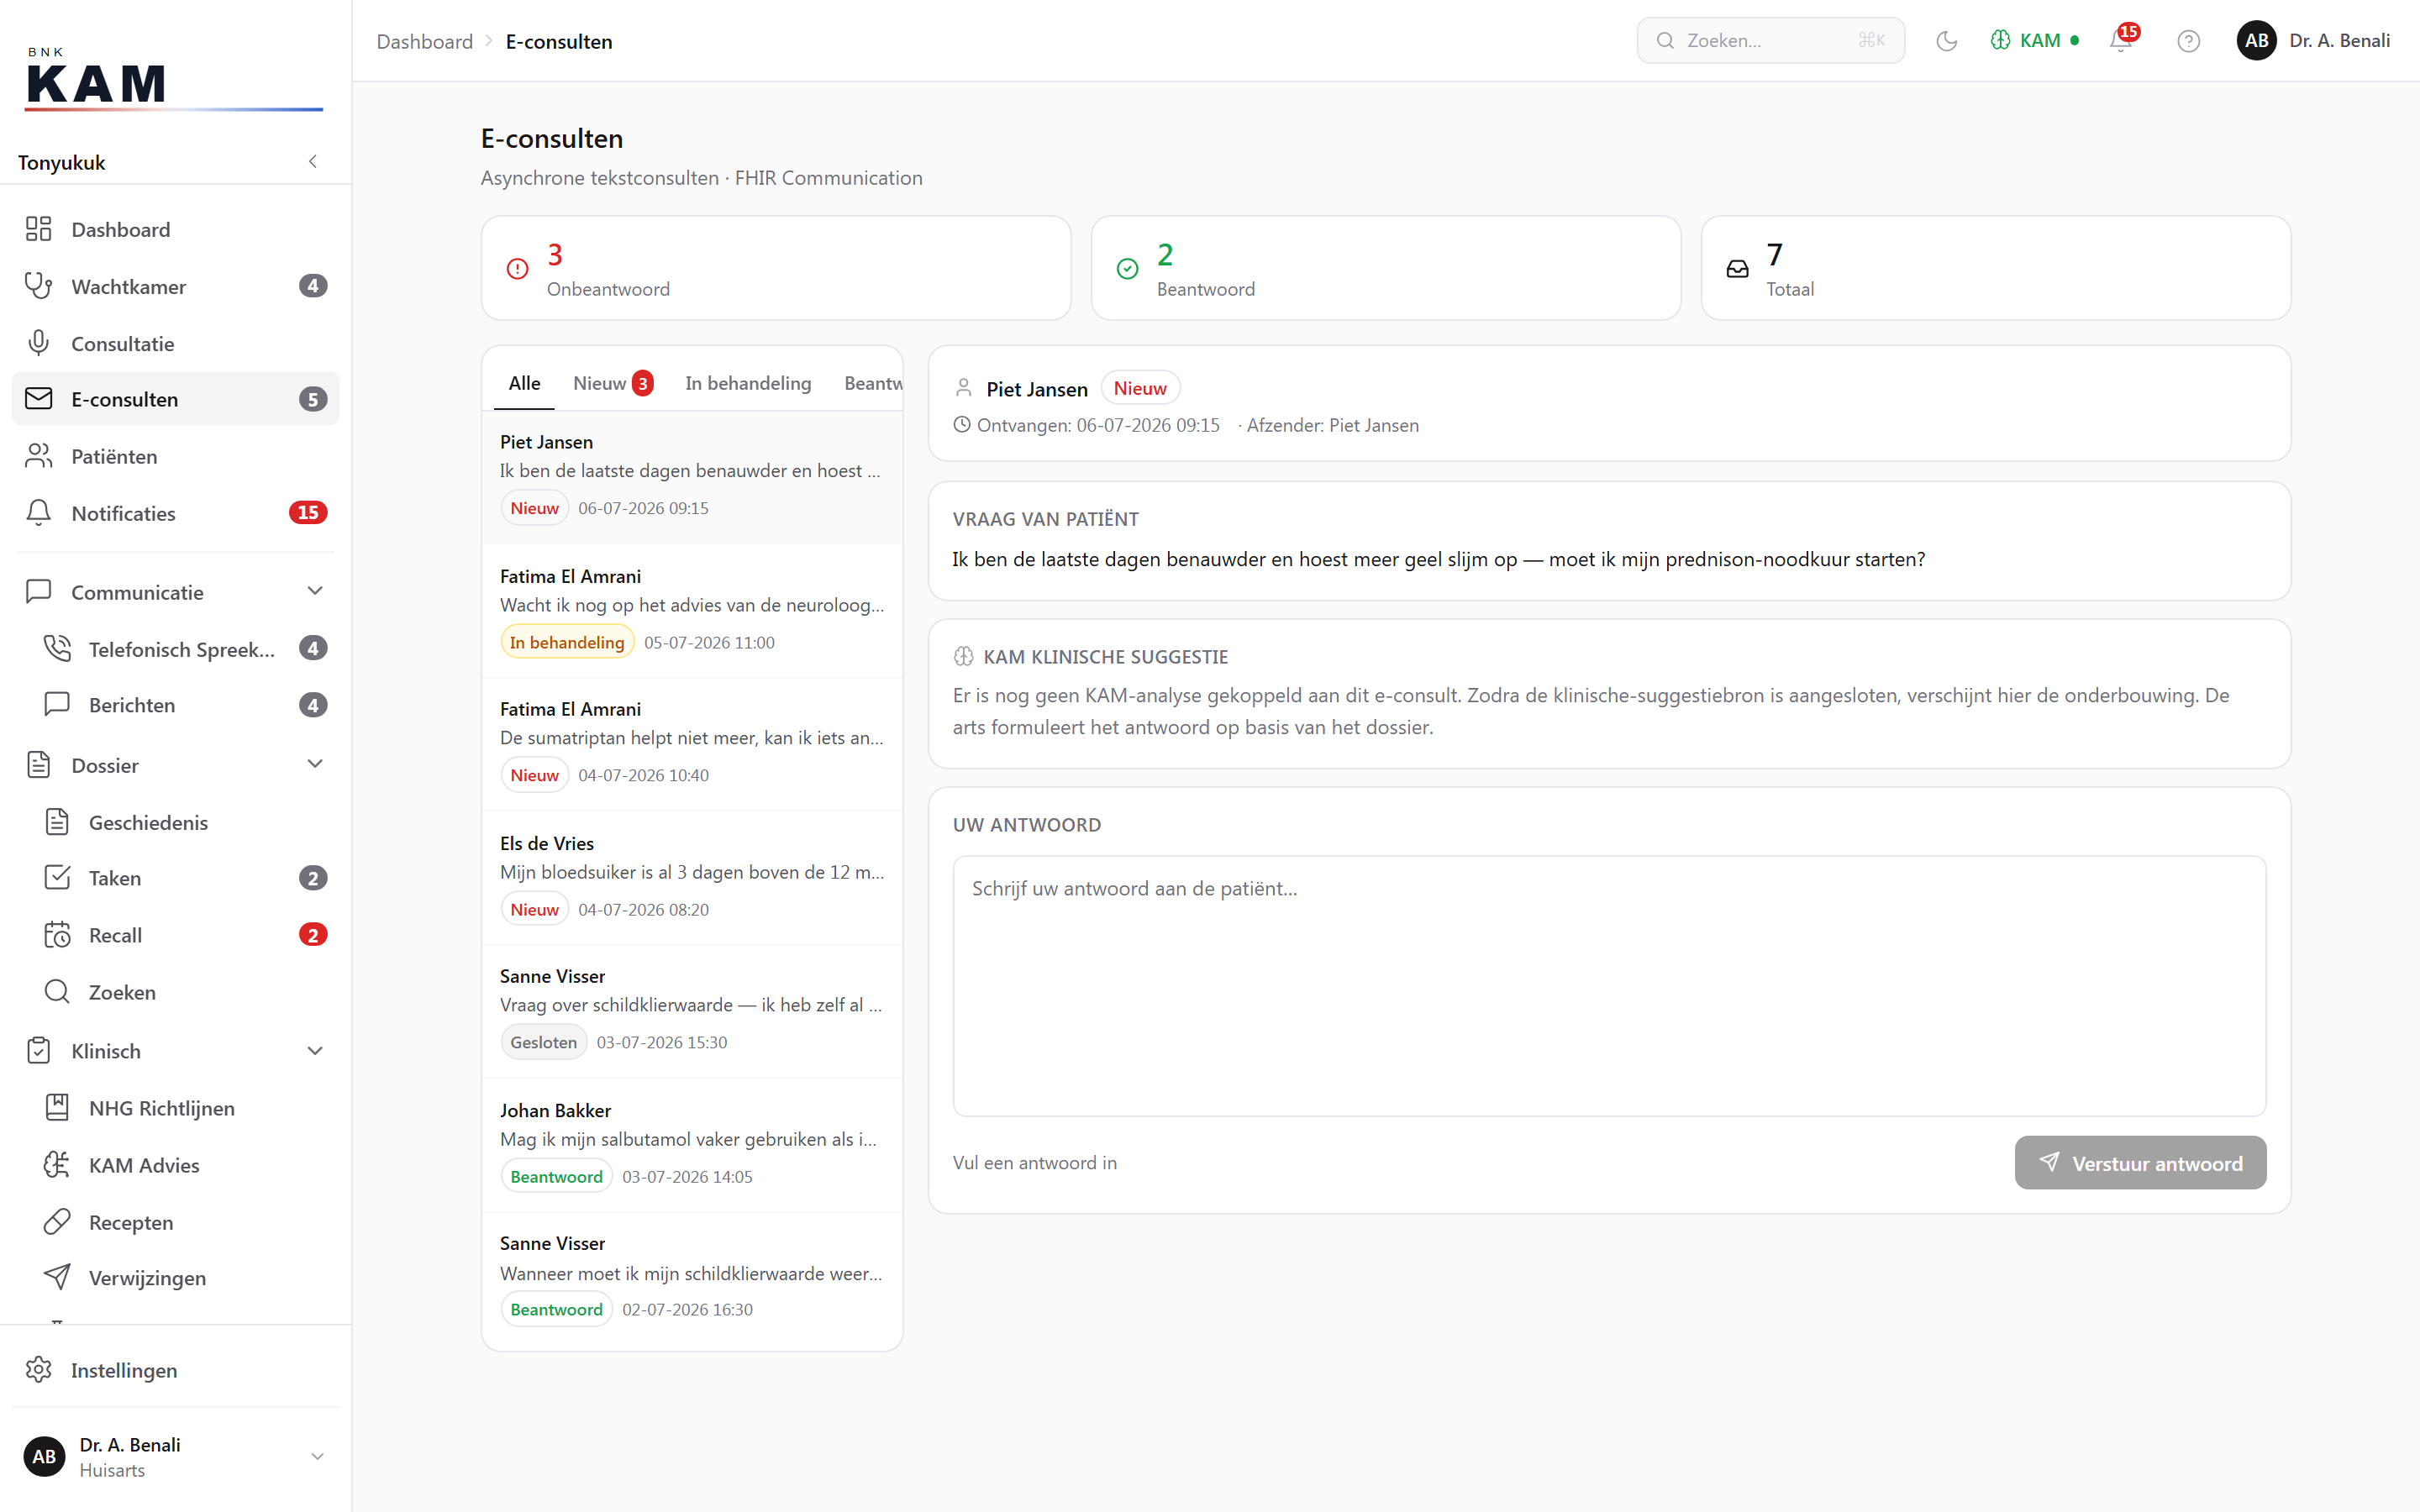The width and height of the screenshot is (2420, 1512).
Task: Collapse the Klinisch section
Action: (315, 1051)
